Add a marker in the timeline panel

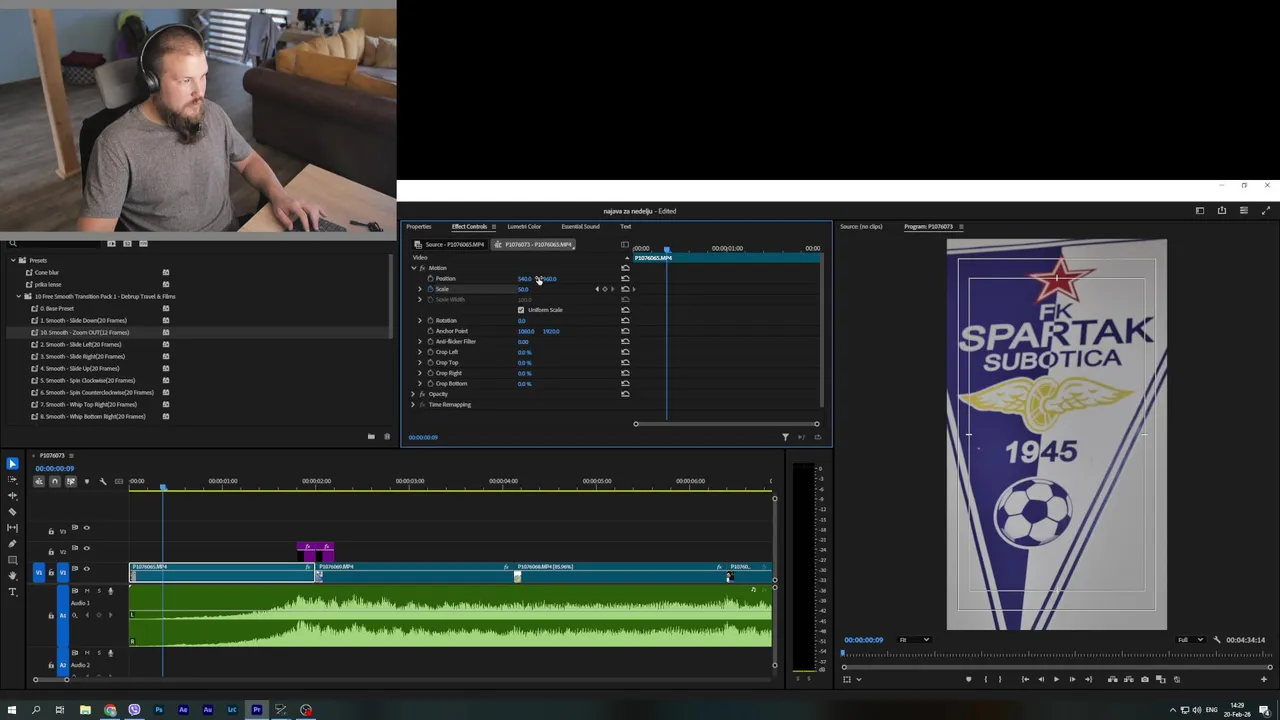tap(86, 481)
